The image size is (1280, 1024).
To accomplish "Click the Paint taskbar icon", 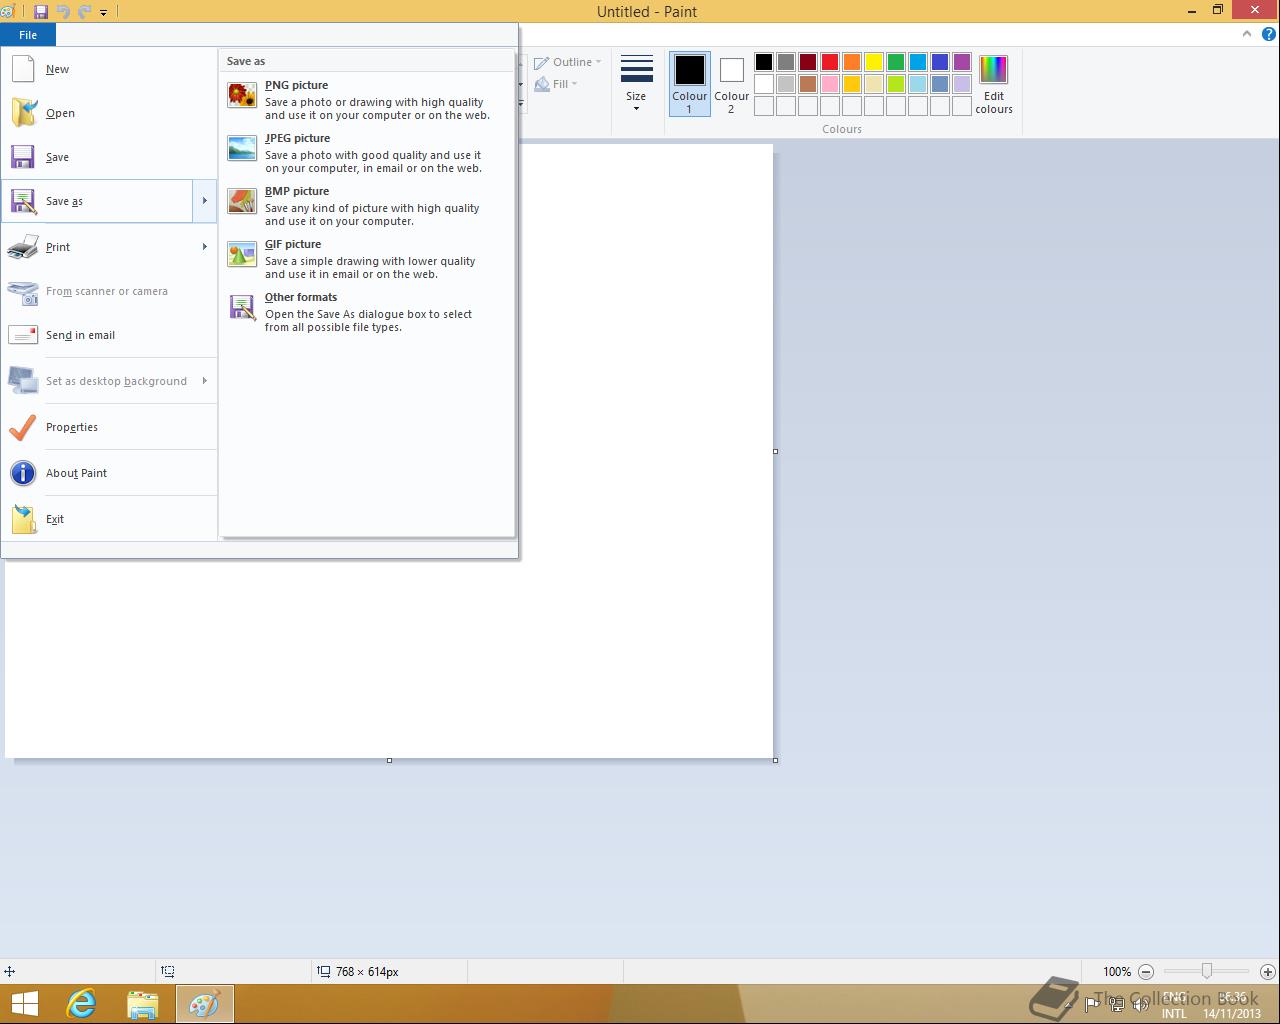I will pyautogui.click(x=205, y=1004).
